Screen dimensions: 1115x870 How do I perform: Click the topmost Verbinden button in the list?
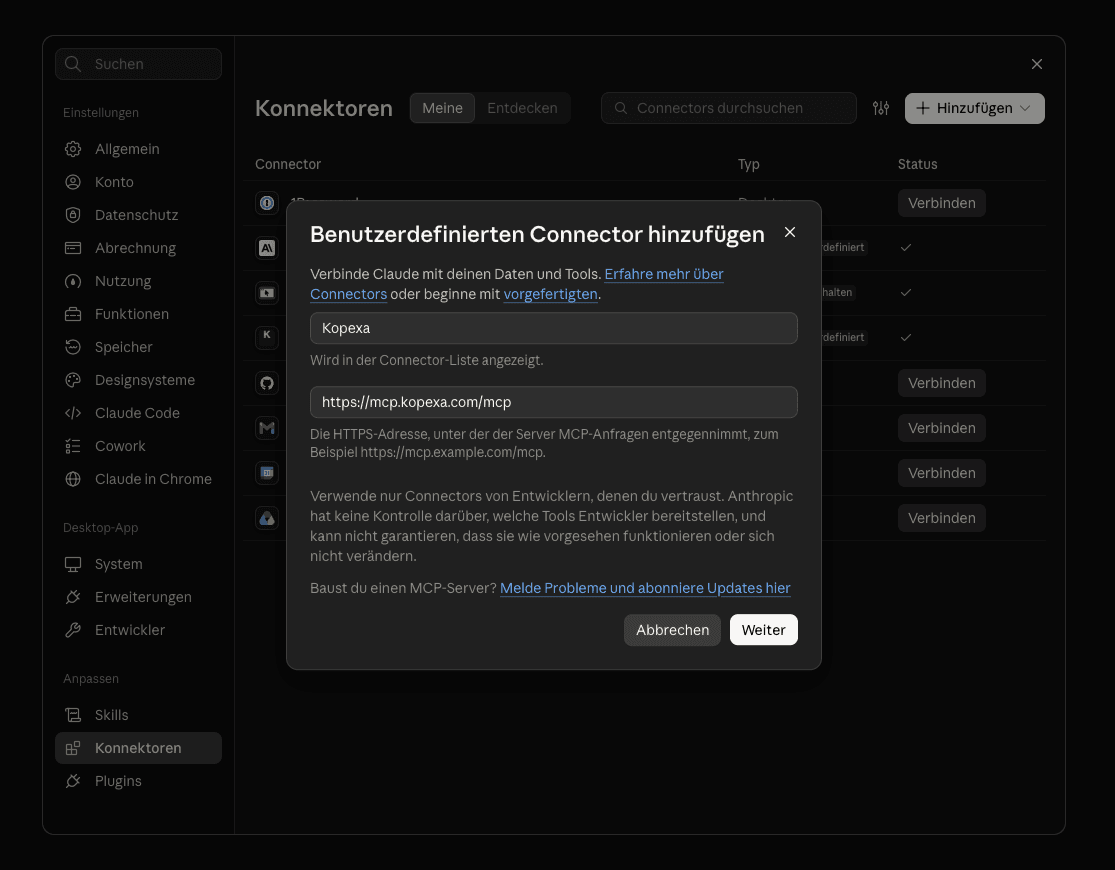click(x=941, y=203)
